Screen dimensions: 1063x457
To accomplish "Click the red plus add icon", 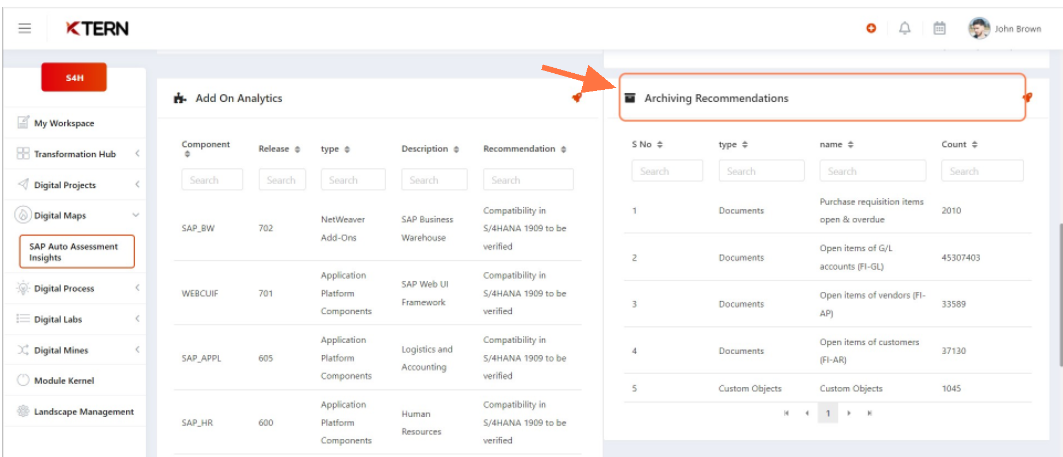I will pyautogui.click(x=871, y=28).
